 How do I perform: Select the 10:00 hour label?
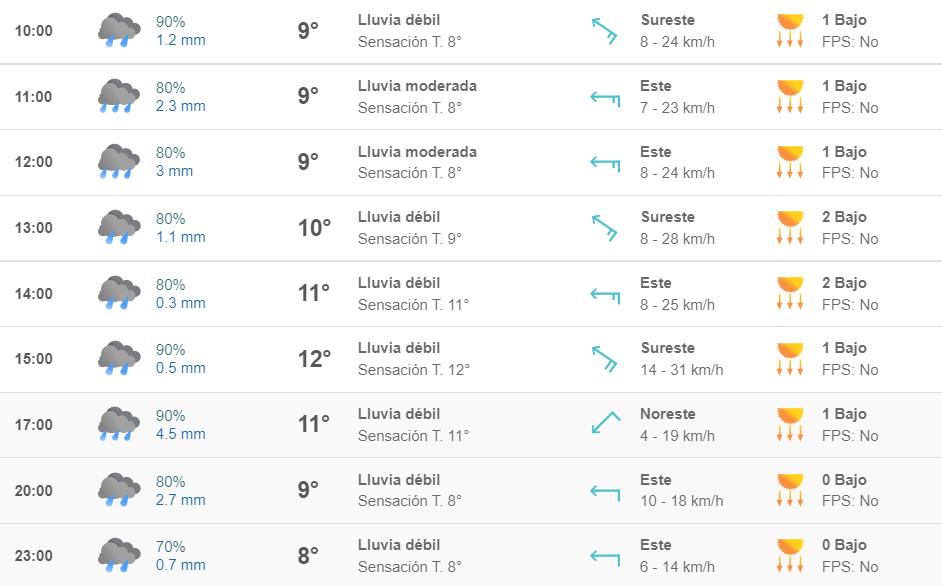[x=34, y=31]
